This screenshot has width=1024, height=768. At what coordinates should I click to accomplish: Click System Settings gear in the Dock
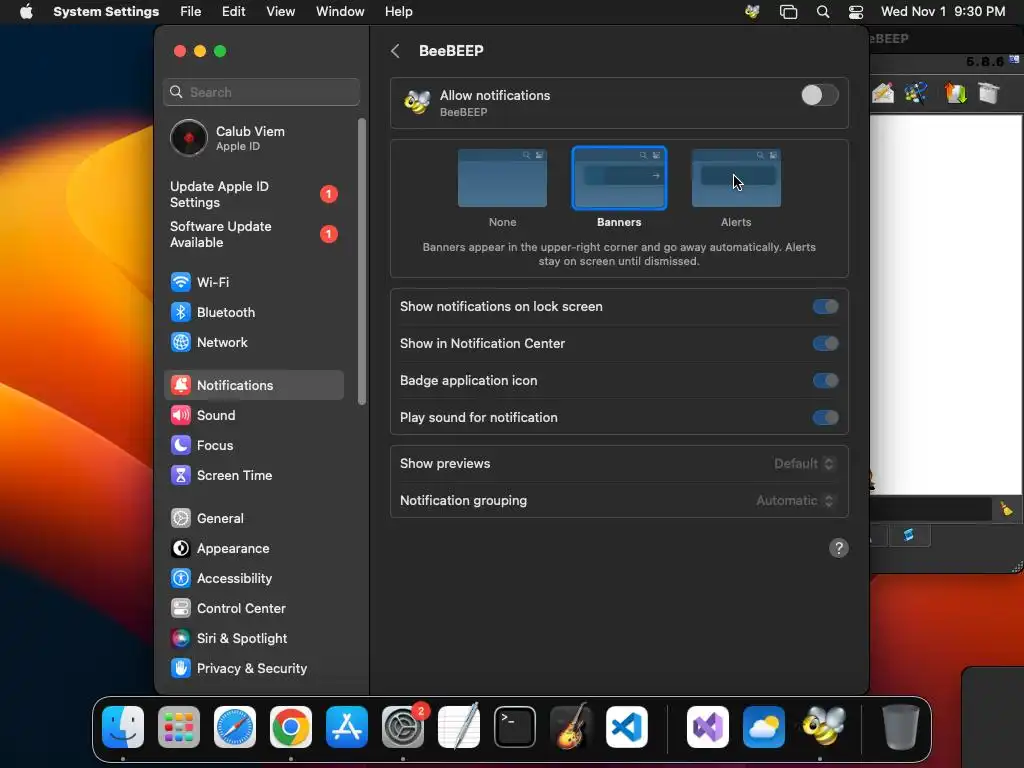pos(403,726)
